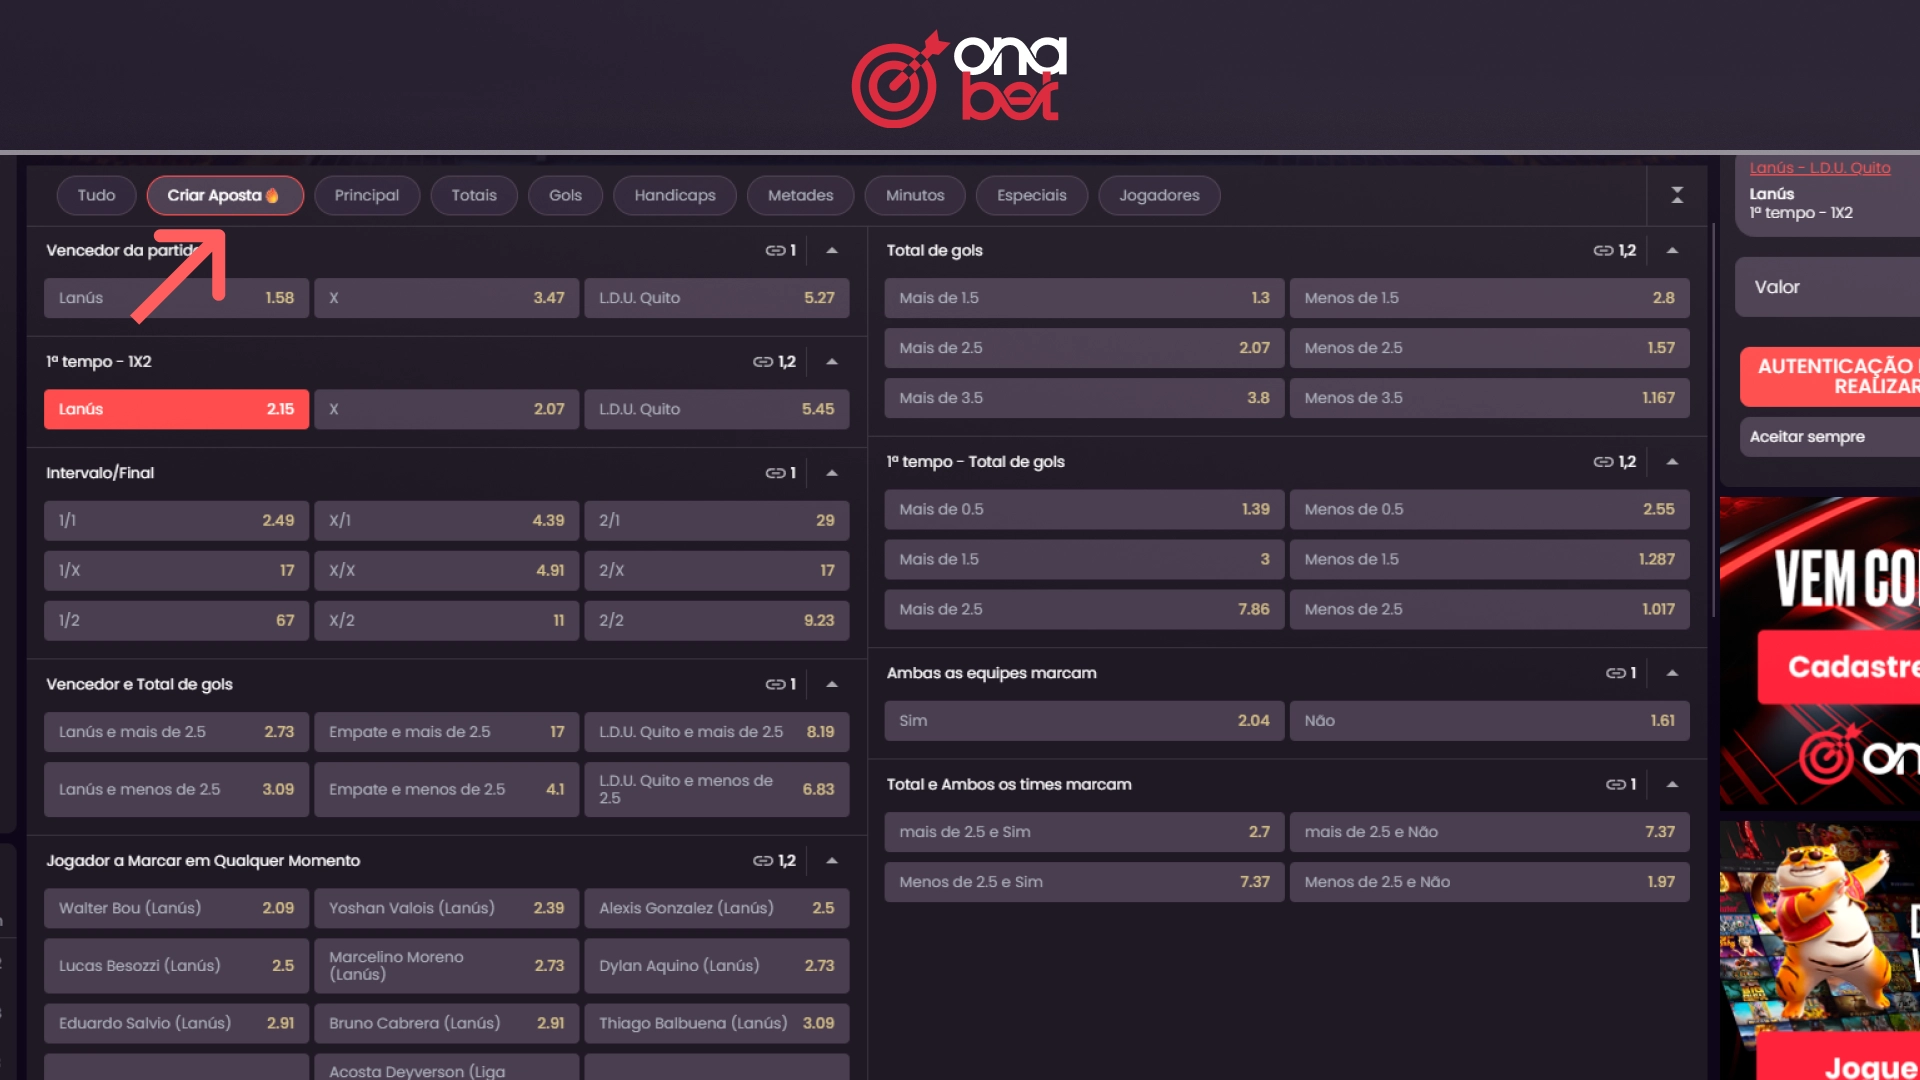
Task: Click link icon in Vencedor da partida header
Action: coord(775,250)
